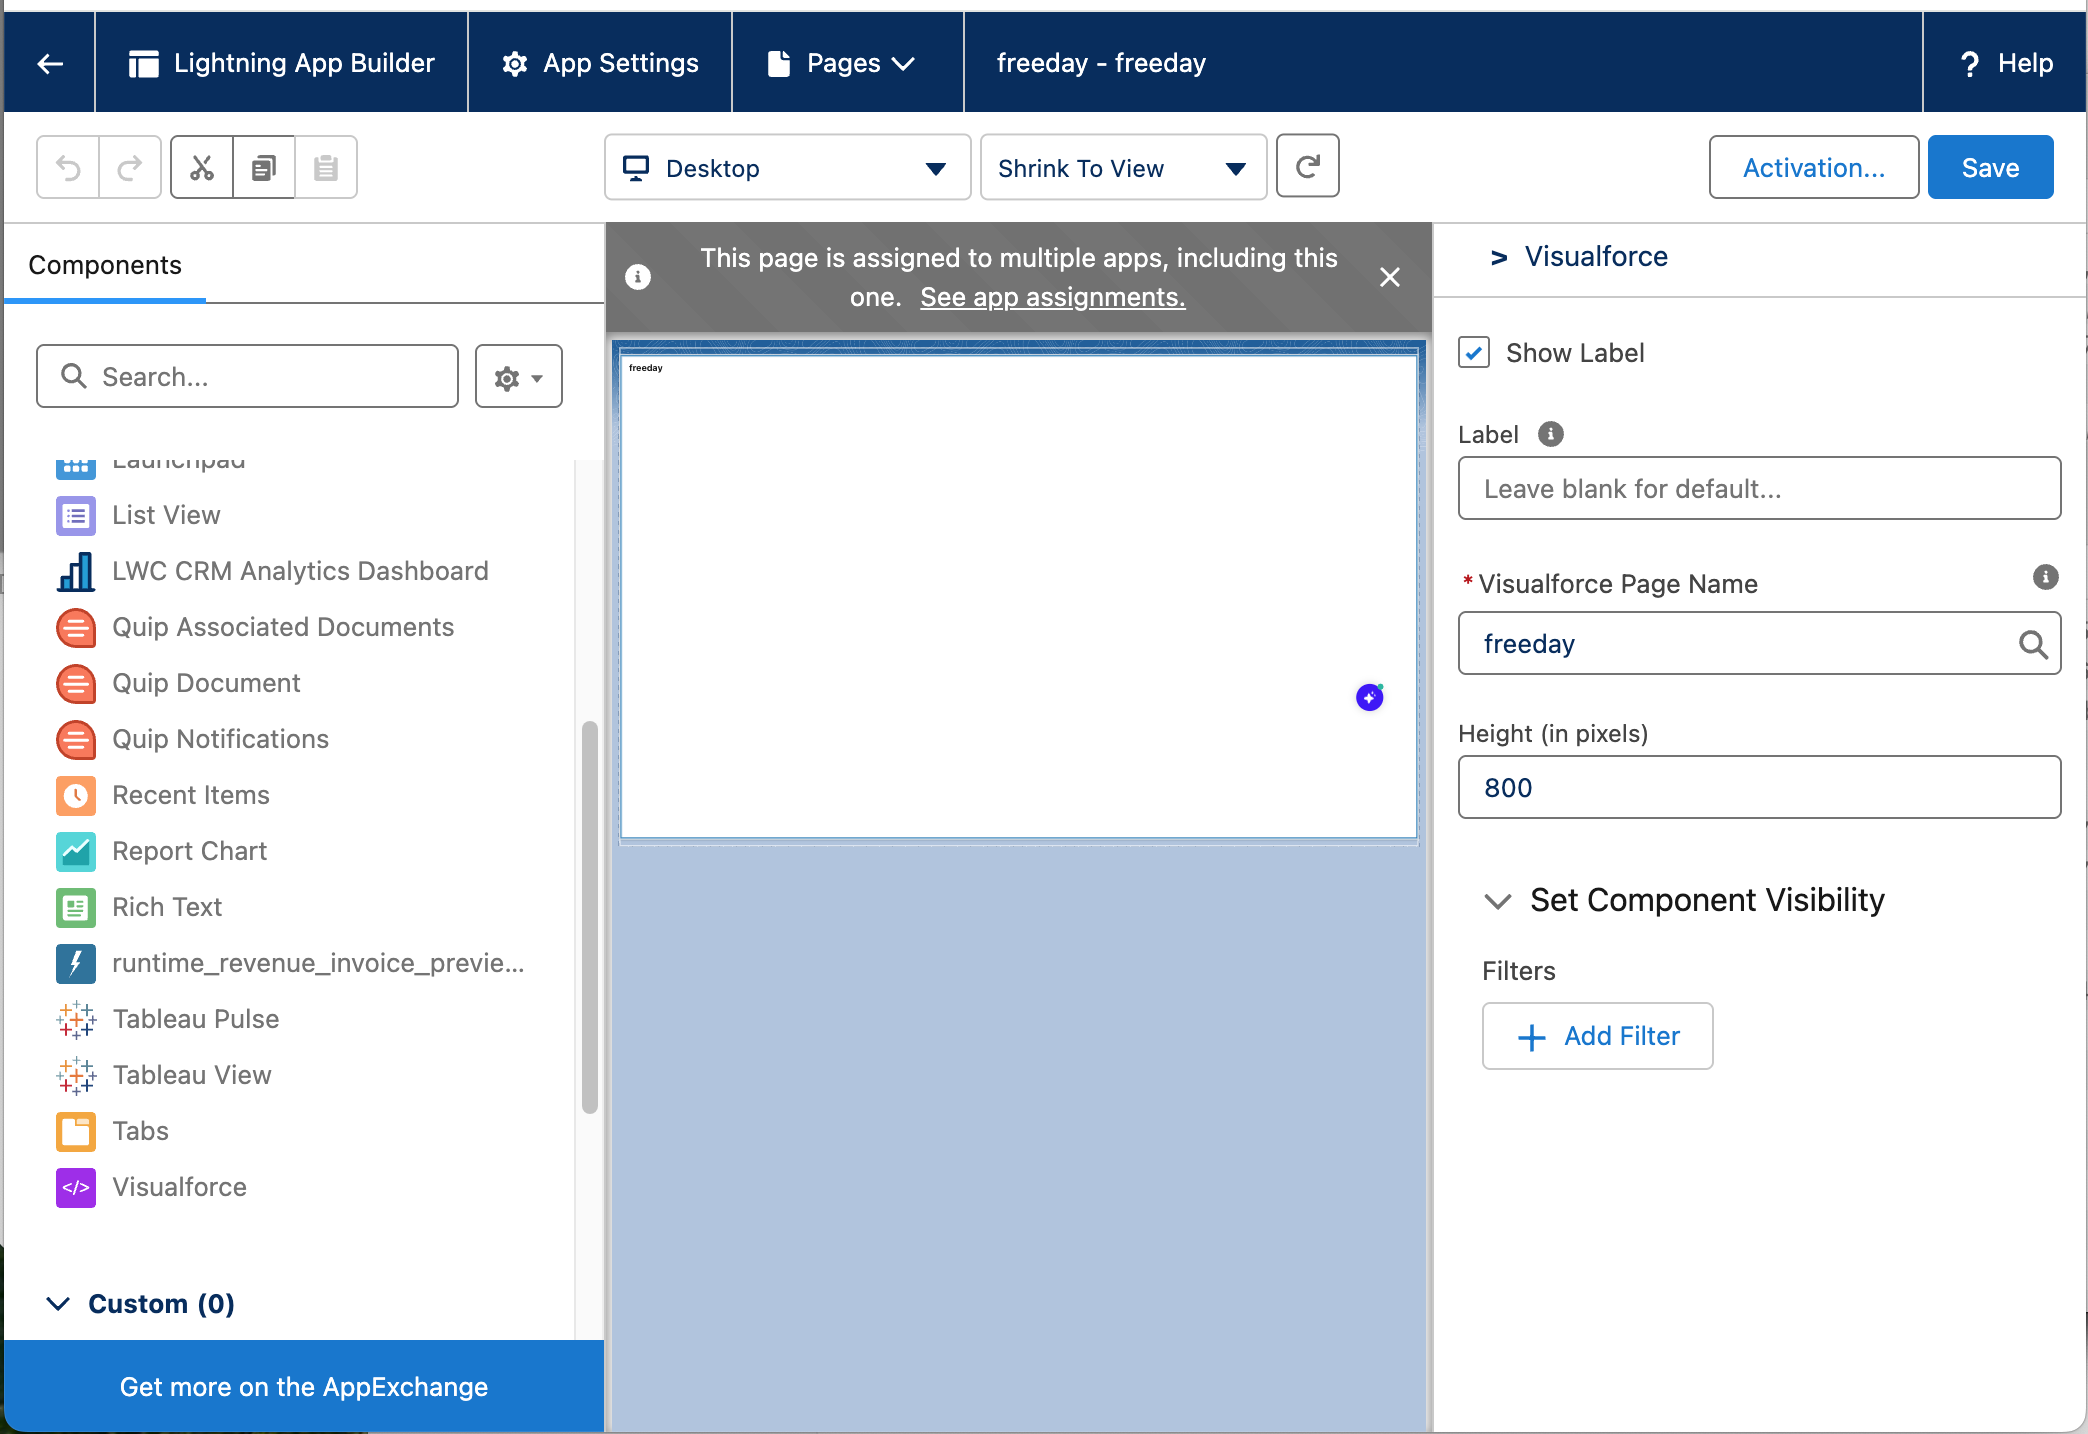Screen dimensions: 2088x1434
Task: Click the Tableau View icon
Action: click(76, 1076)
